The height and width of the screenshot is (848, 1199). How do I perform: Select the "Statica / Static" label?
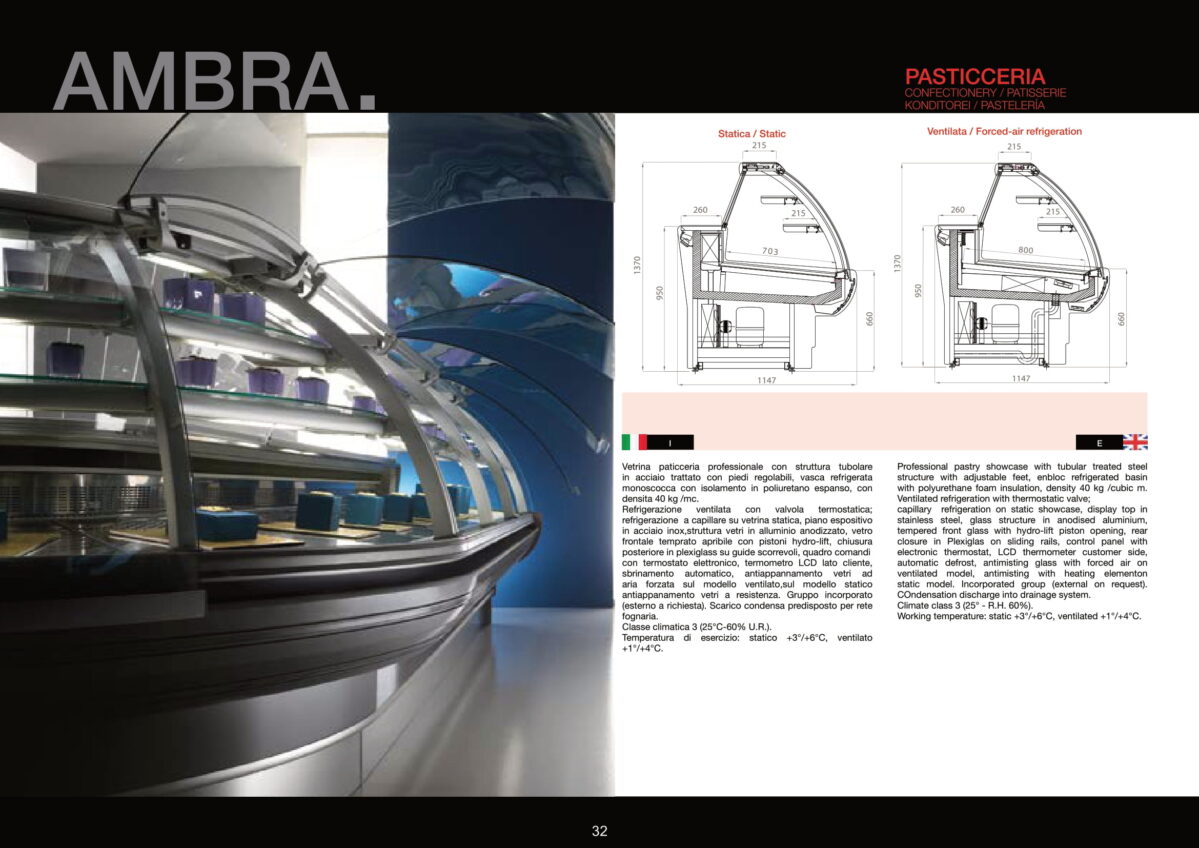[x=751, y=134]
